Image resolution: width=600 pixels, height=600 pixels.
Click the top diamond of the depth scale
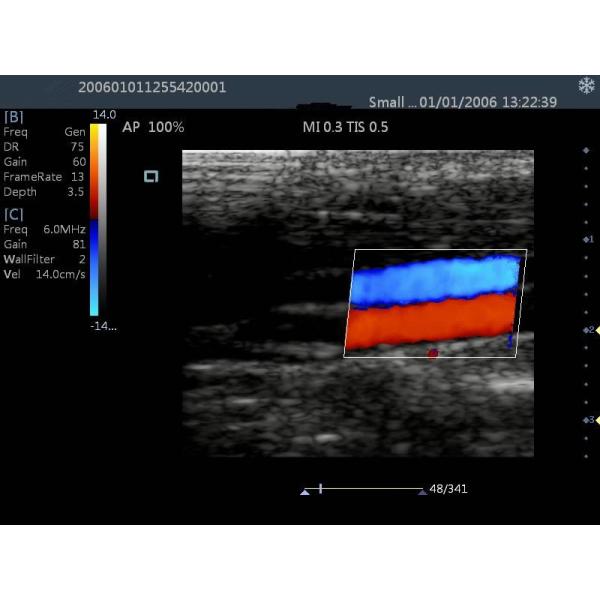pyautogui.click(x=586, y=150)
